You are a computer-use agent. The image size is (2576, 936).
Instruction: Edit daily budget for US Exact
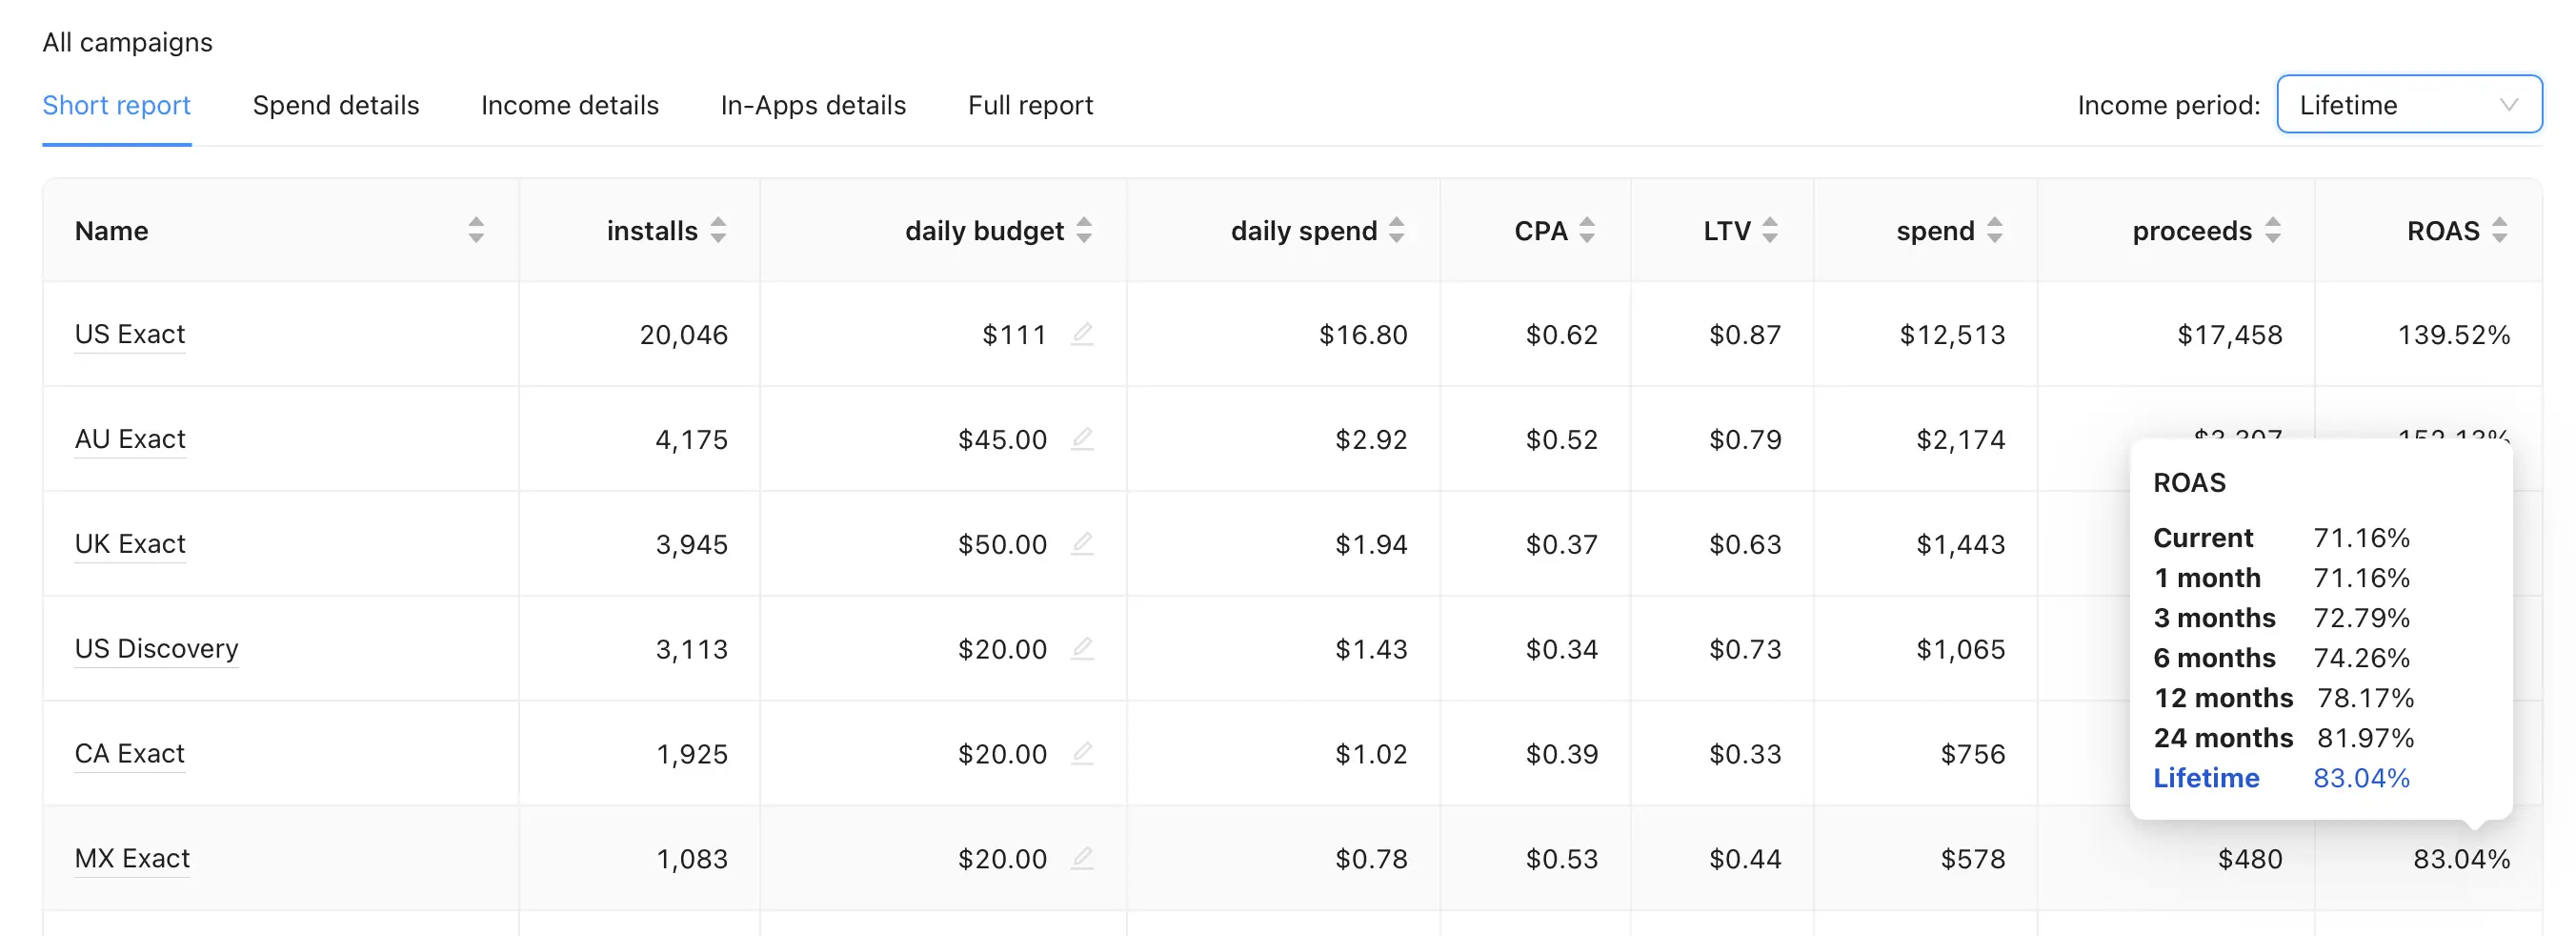[1082, 334]
